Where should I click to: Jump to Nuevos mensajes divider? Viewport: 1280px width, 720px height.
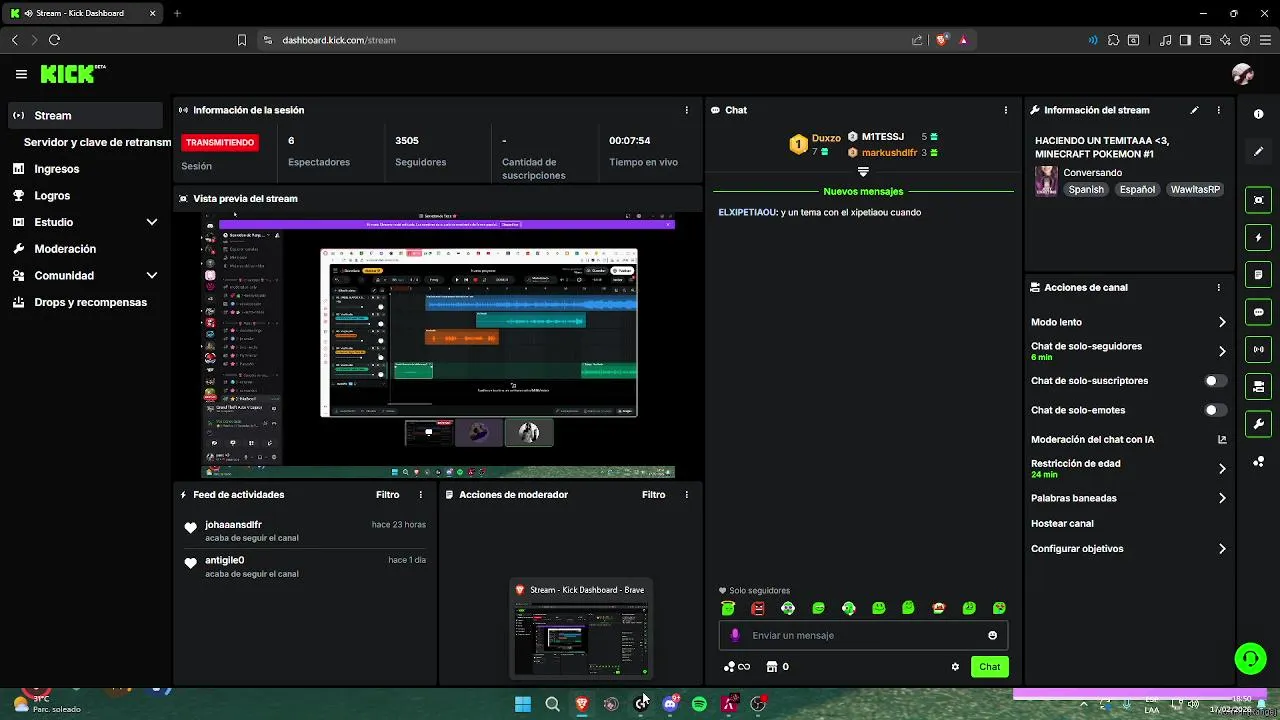coord(863,191)
